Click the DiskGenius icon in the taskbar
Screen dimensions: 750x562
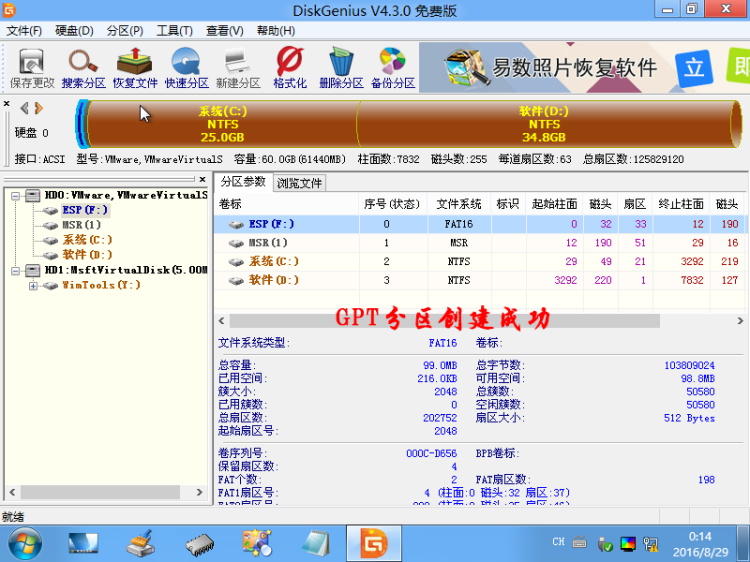point(374,543)
